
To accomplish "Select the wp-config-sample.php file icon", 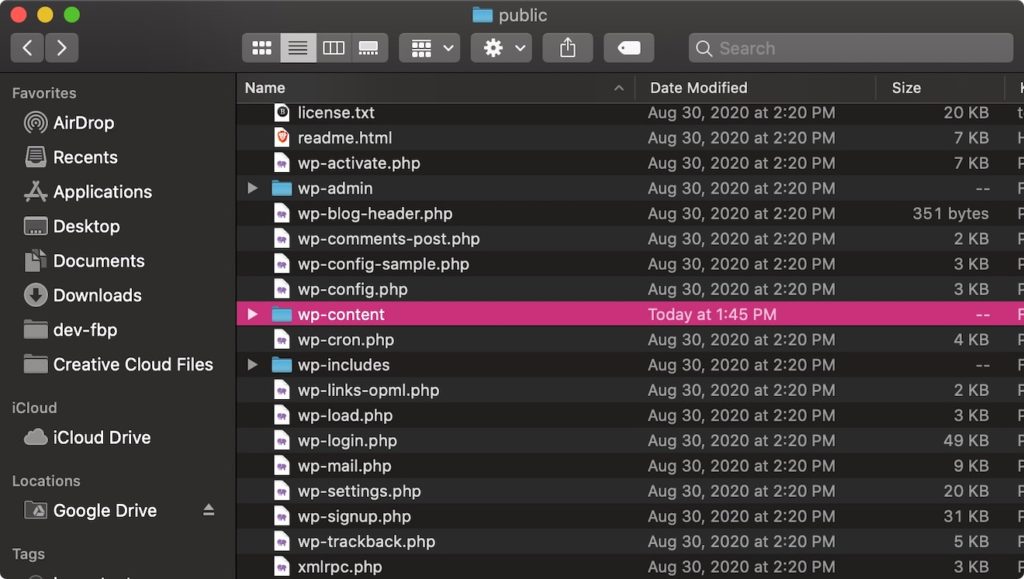I will (281, 264).
